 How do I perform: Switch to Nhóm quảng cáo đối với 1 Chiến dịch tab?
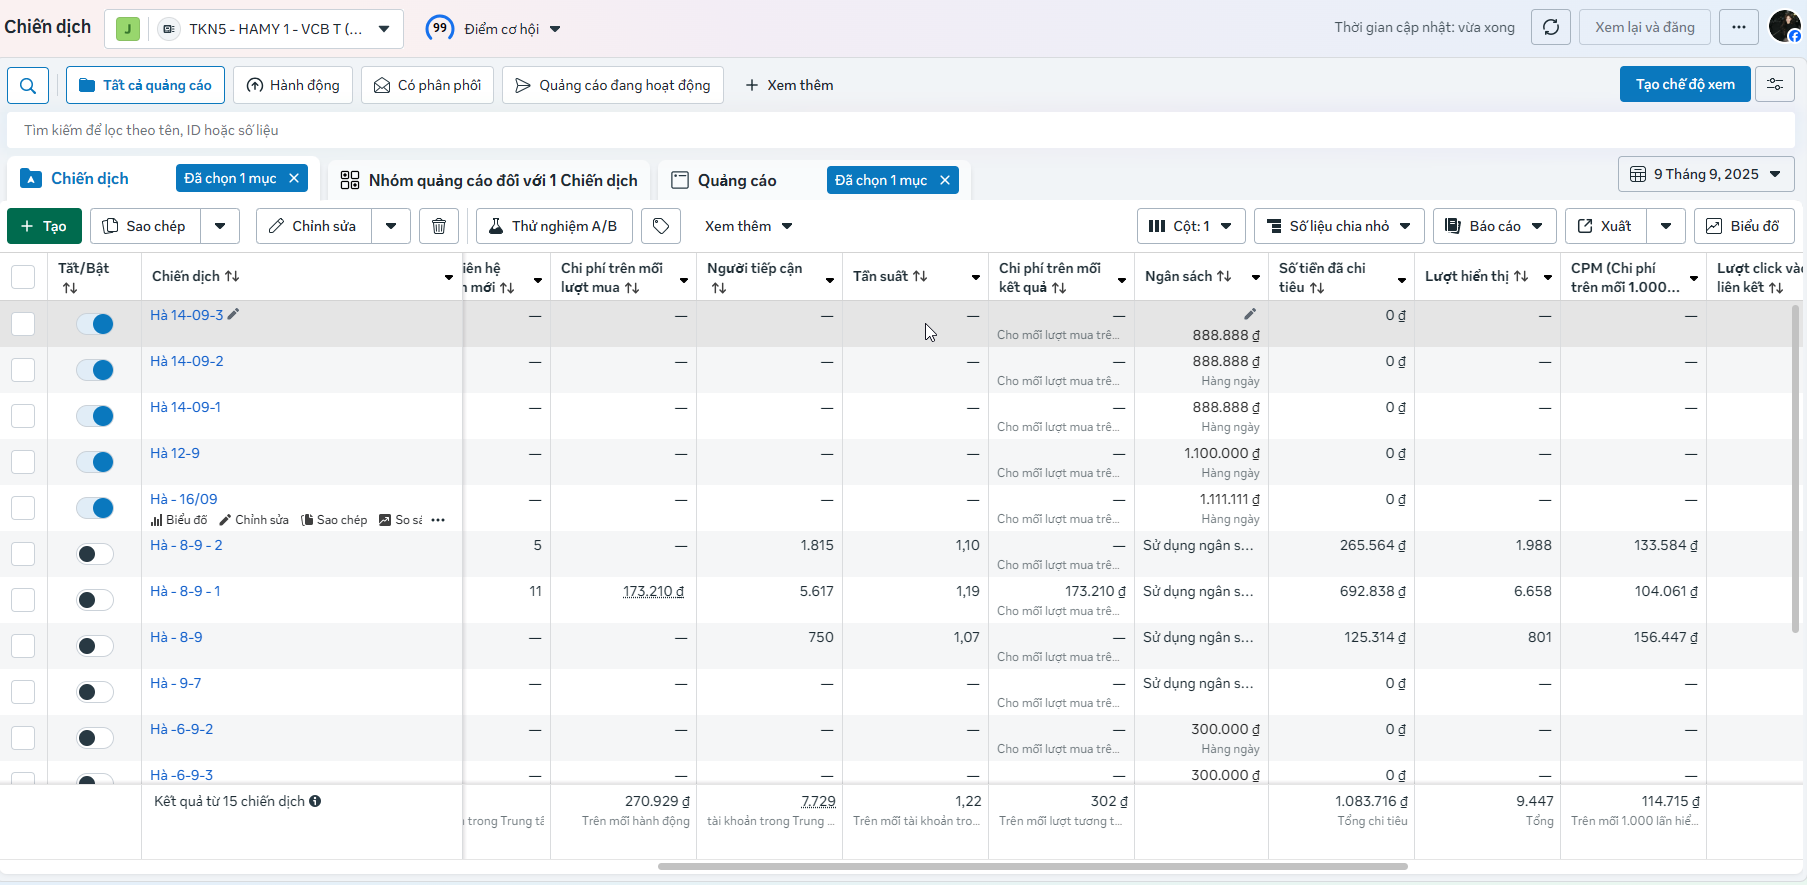pyautogui.click(x=489, y=180)
